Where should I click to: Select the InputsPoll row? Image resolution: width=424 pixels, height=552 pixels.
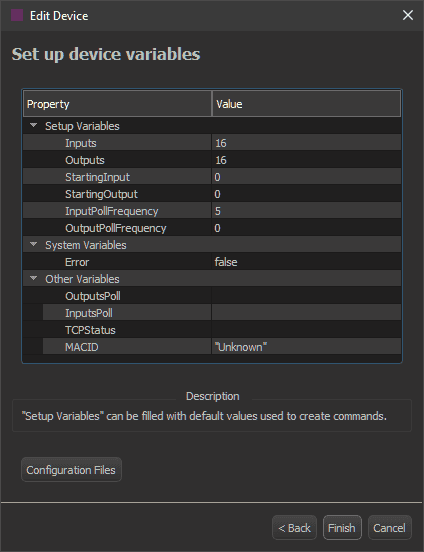point(212,313)
